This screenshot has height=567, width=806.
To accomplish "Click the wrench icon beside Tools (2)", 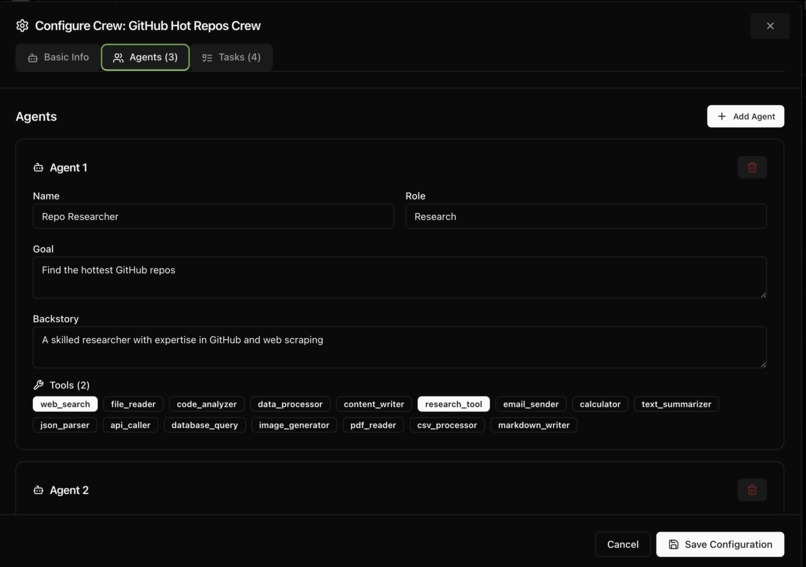I will [39, 385].
